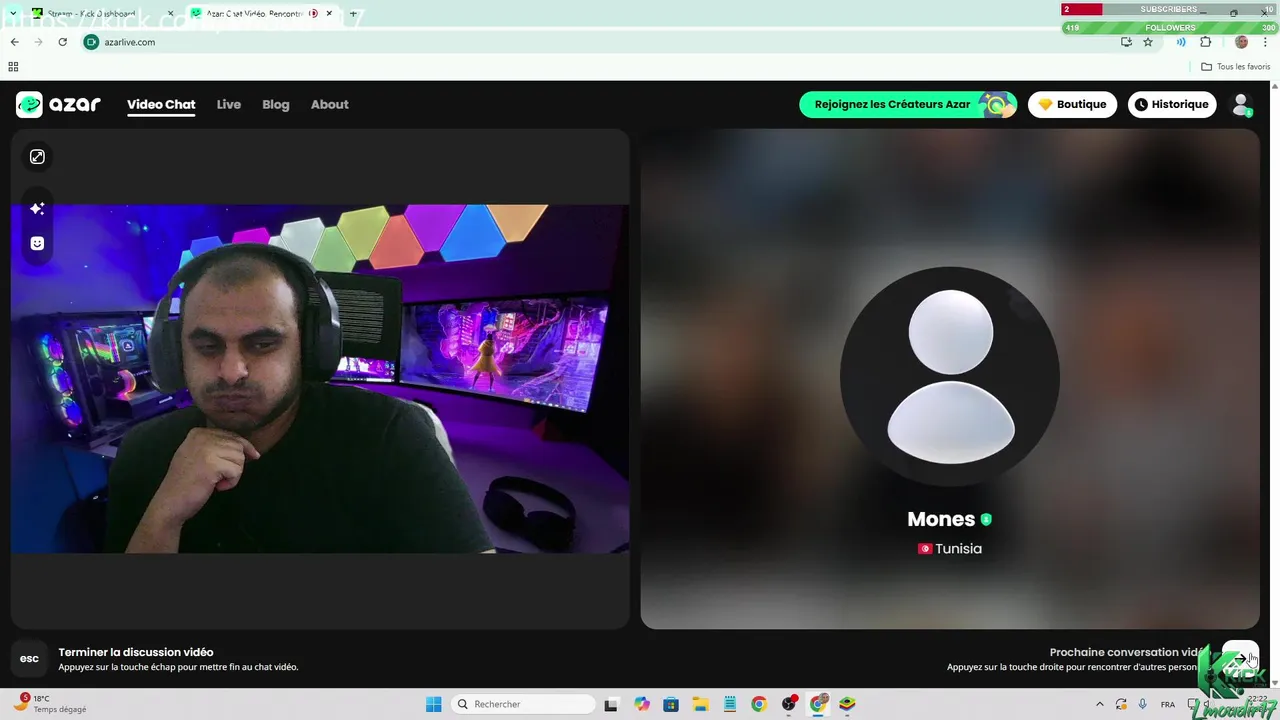The height and width of the screenshot is (720, 1280).
Task: Click the install app icon in address bar
Action: pos(1126,42)
